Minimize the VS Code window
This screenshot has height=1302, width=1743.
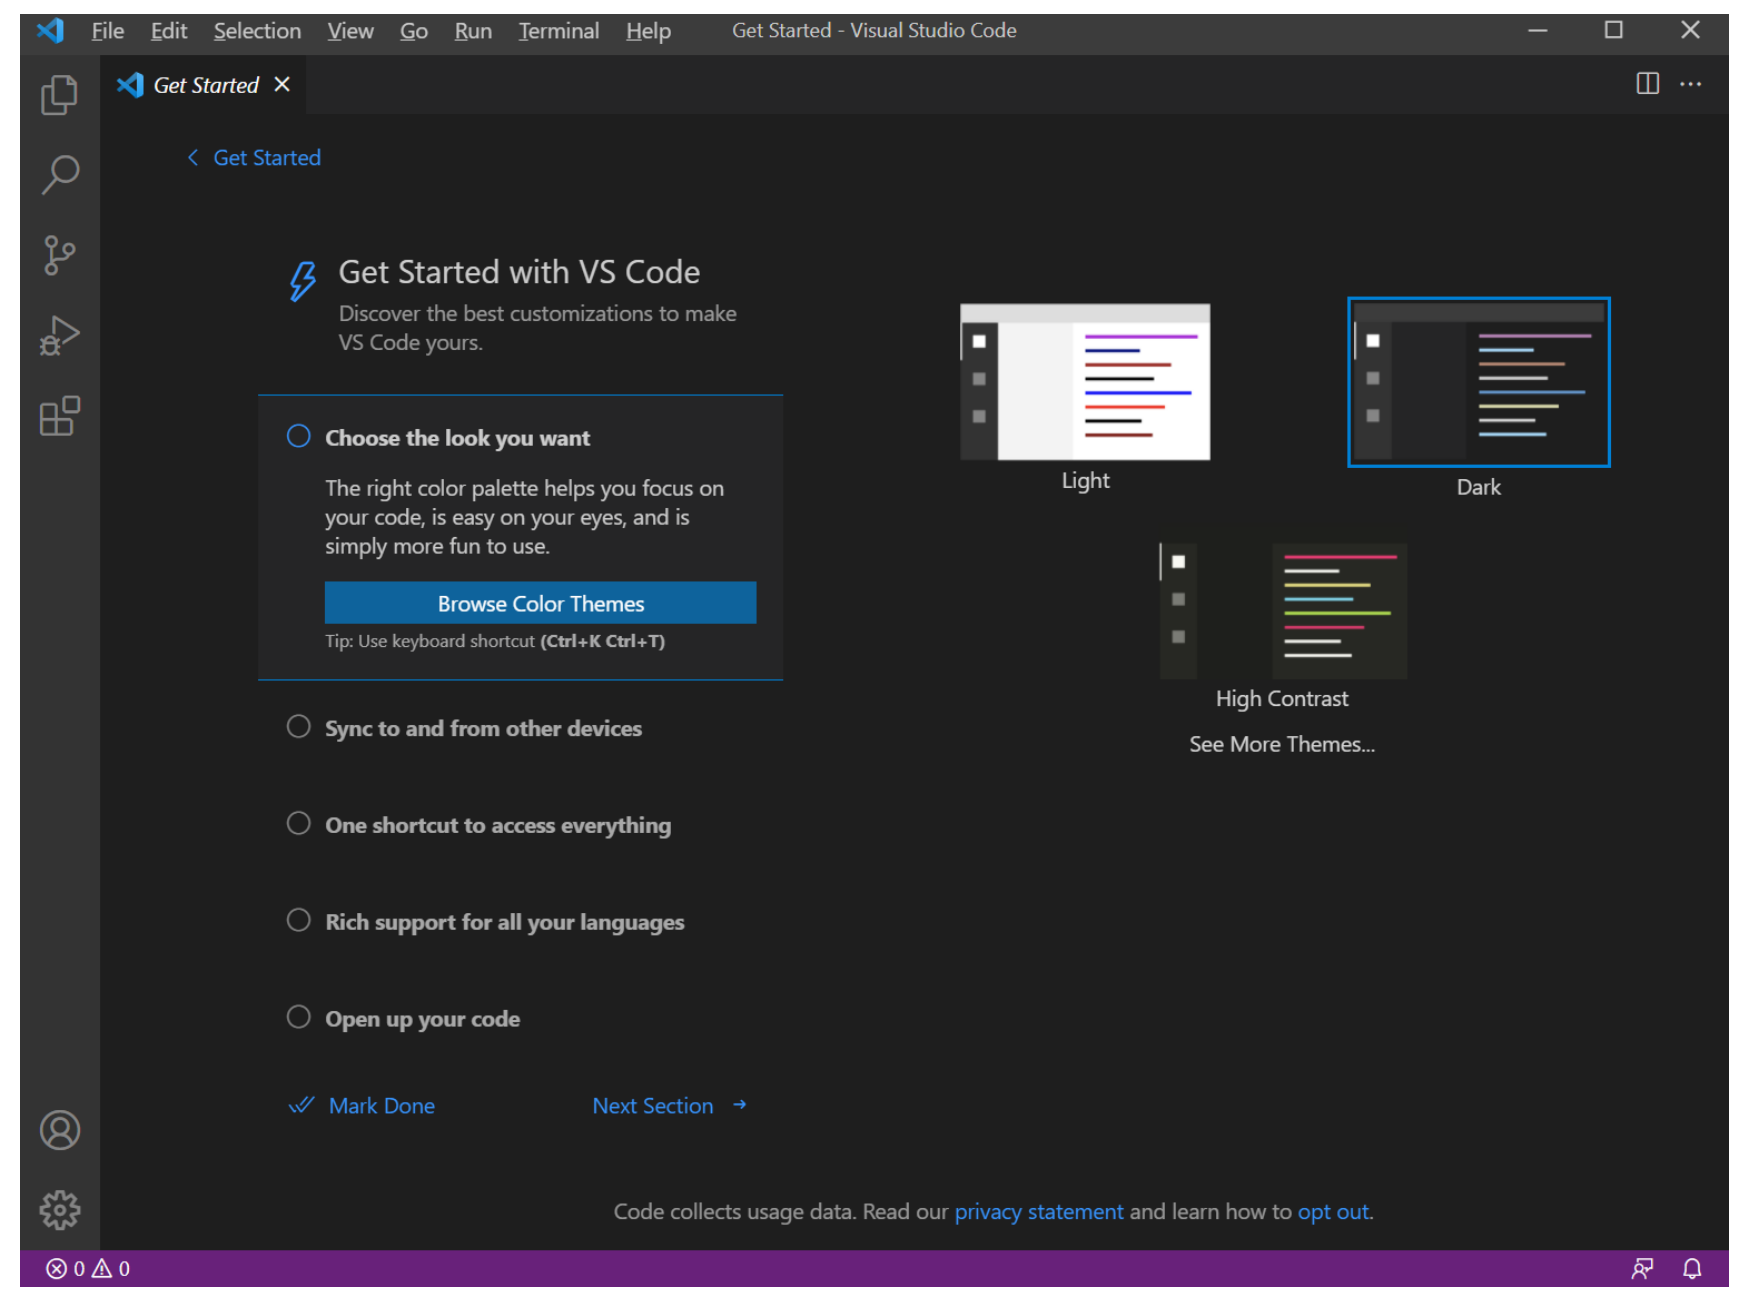click(x=1537, y=30)
